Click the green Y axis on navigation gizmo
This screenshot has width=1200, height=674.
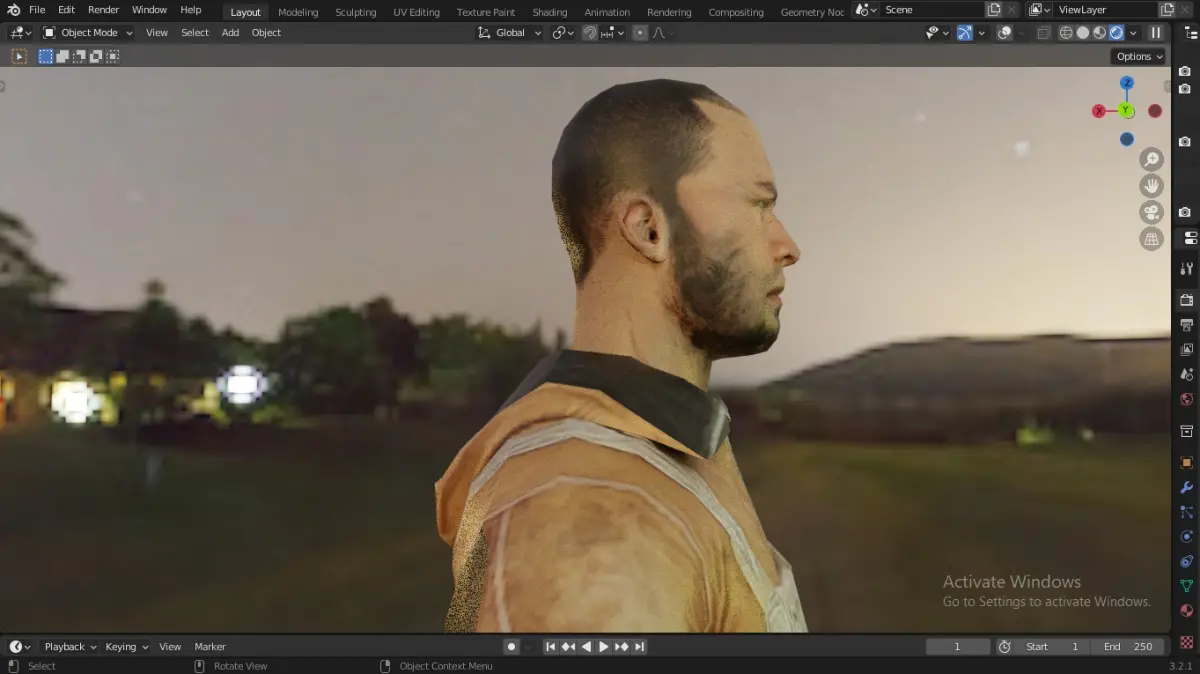pos(1127,111)
